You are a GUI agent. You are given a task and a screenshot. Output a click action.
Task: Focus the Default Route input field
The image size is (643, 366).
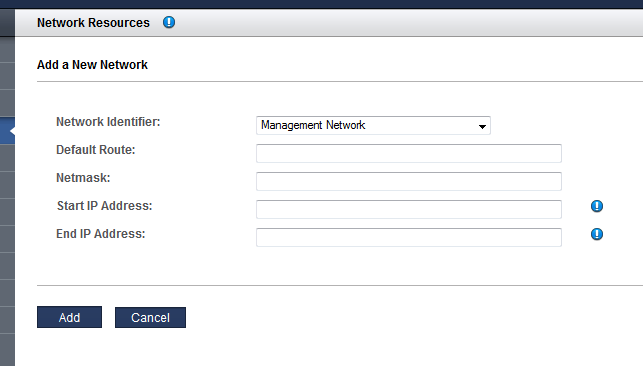409,153
